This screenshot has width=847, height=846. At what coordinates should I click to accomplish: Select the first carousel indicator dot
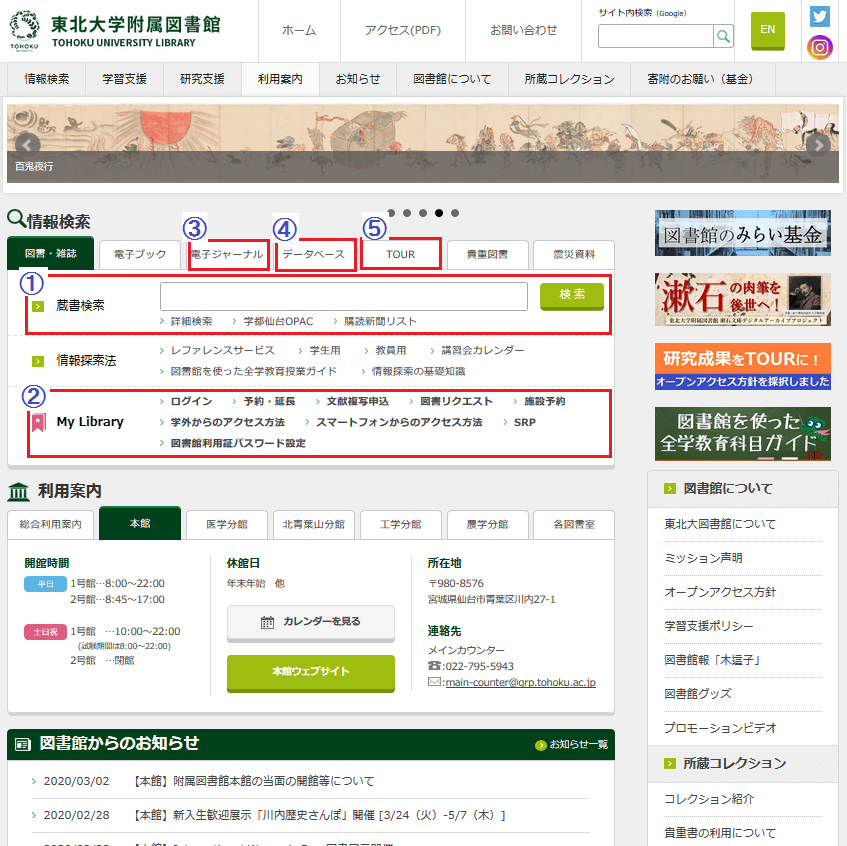(392, 213)
